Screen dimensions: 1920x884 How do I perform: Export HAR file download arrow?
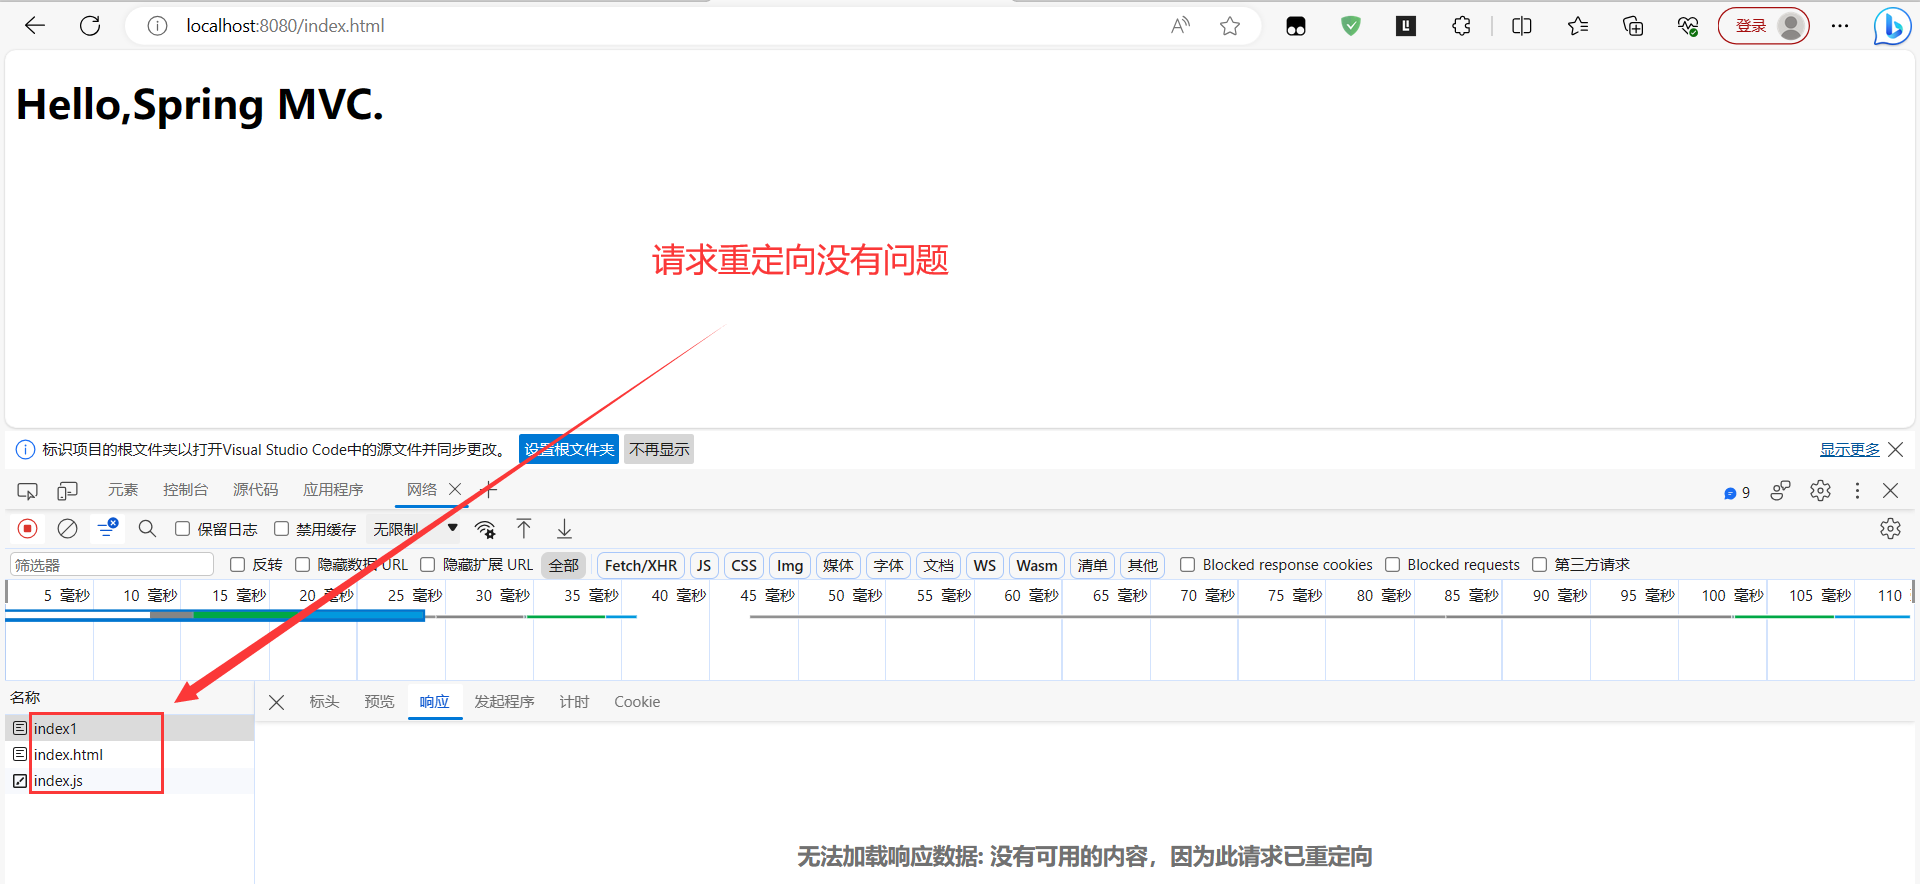(x=564, y=529)
